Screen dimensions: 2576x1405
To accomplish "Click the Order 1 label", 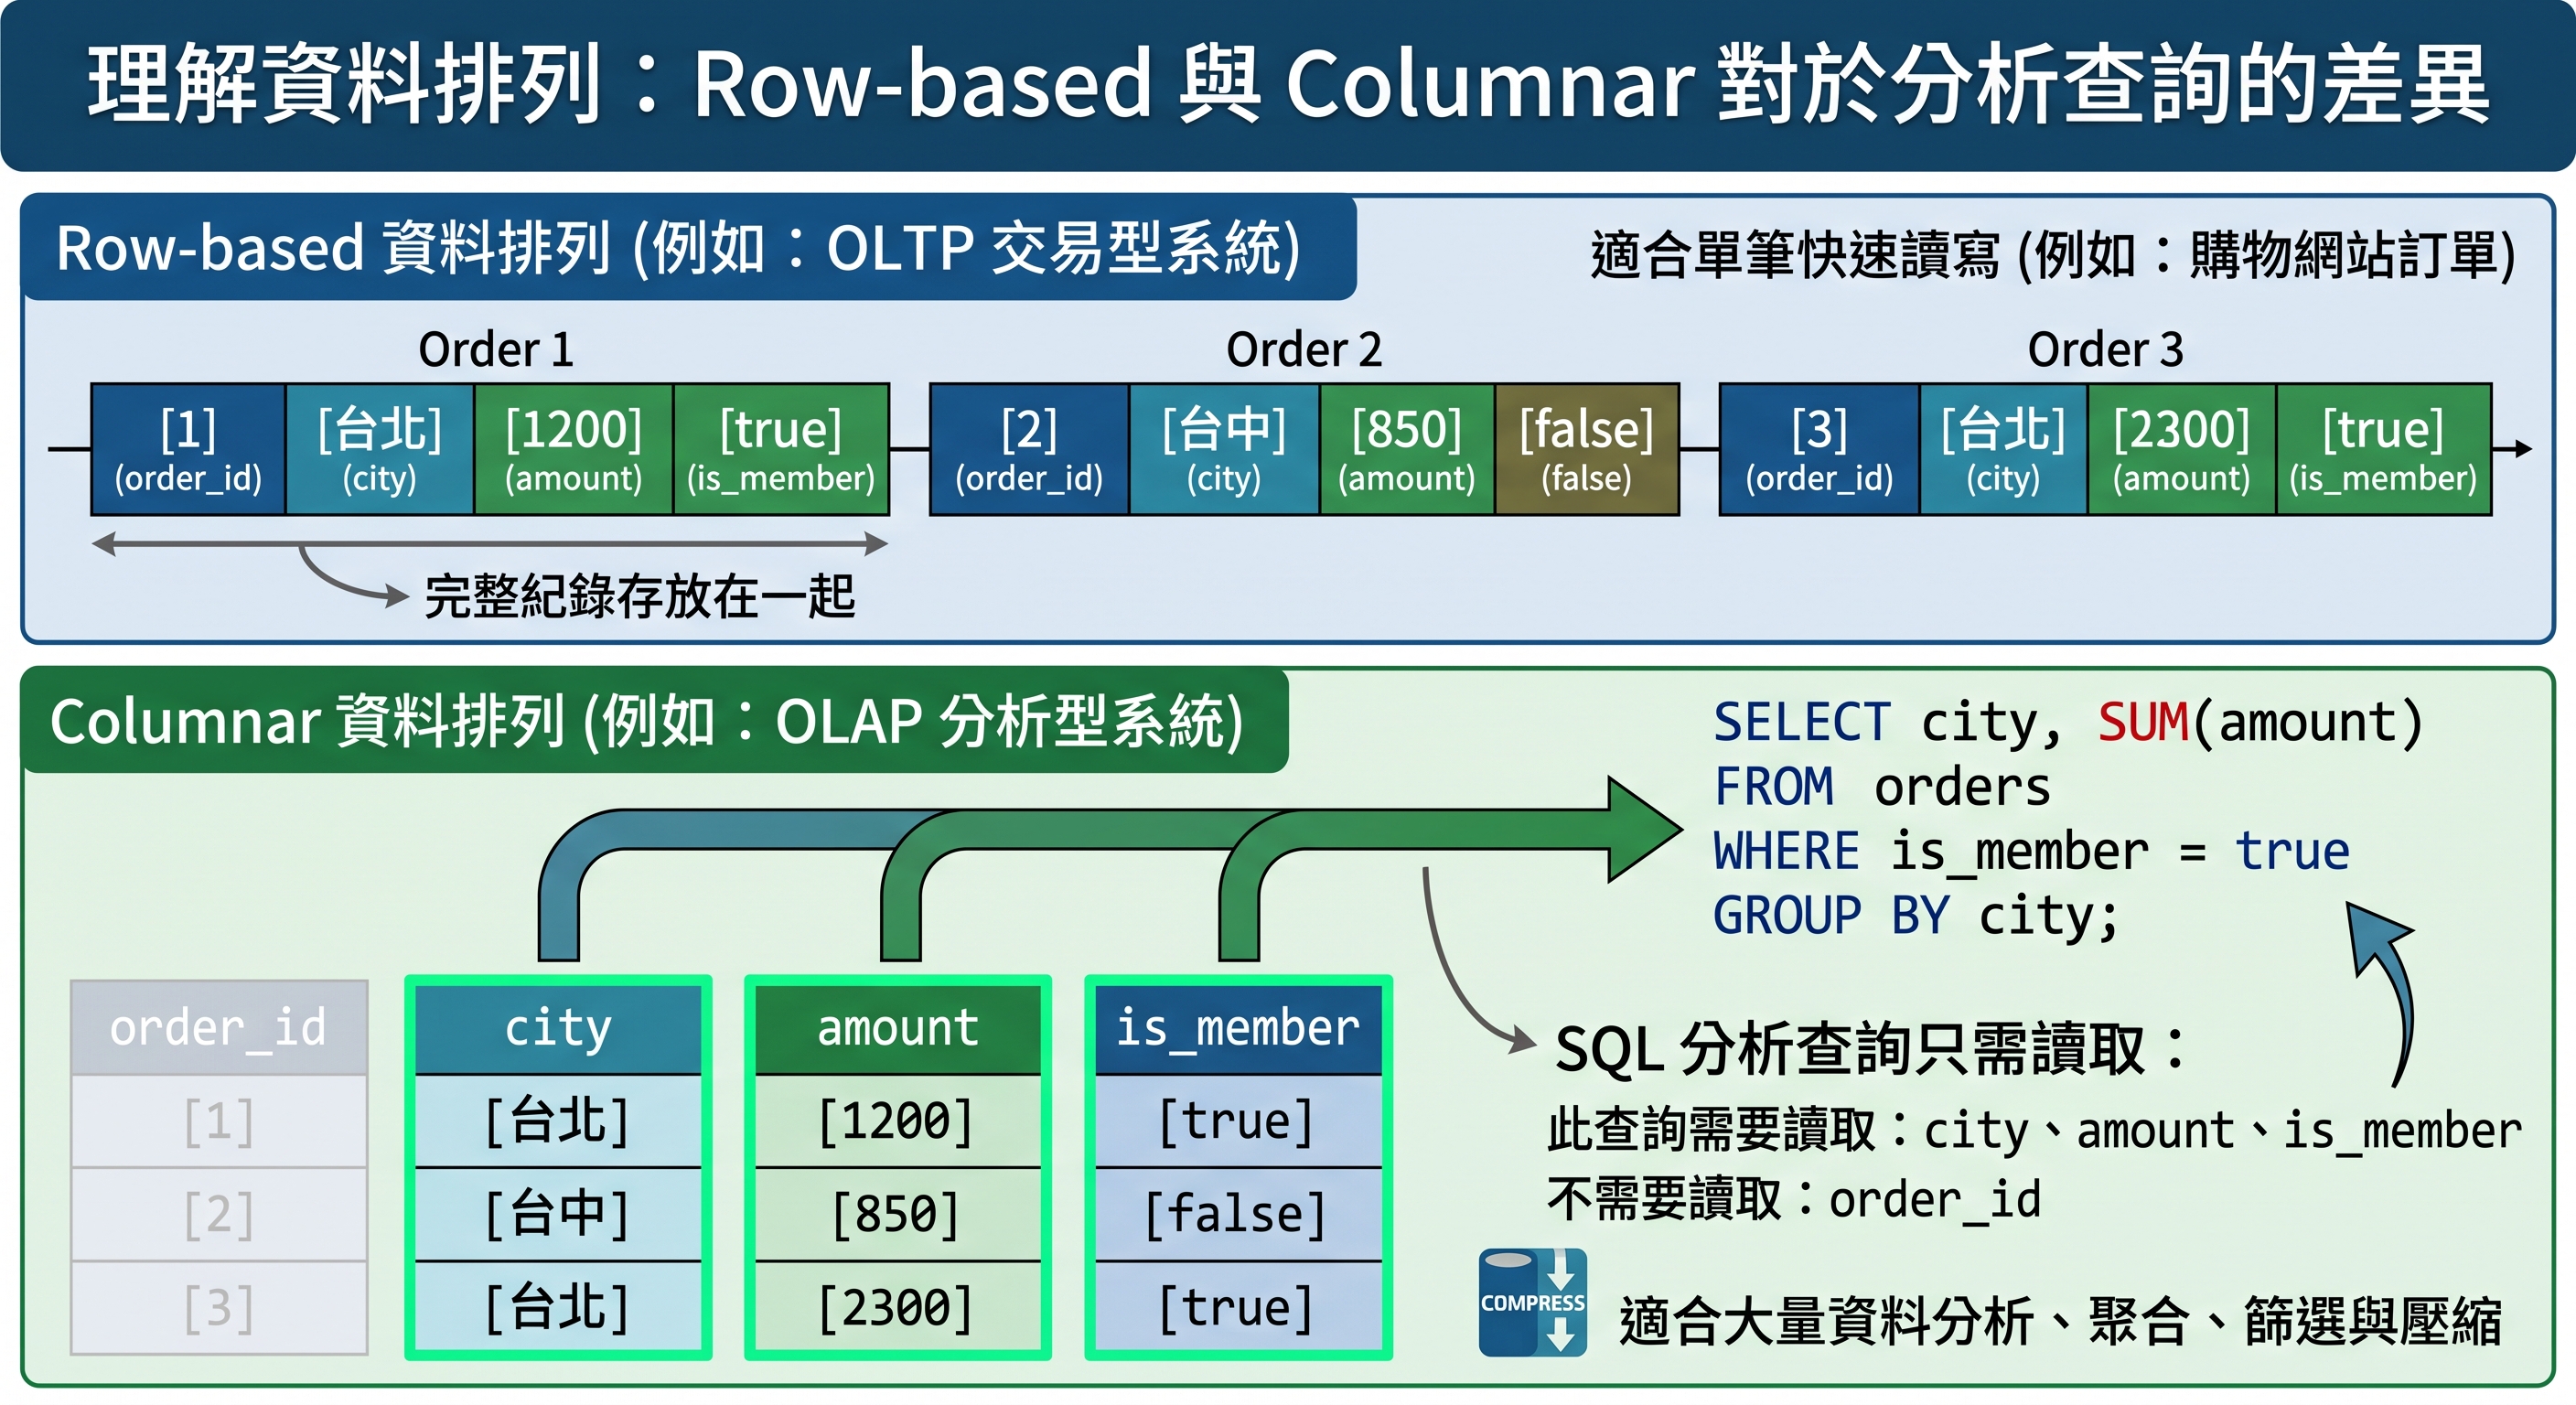I will click(x=496, y=349).
